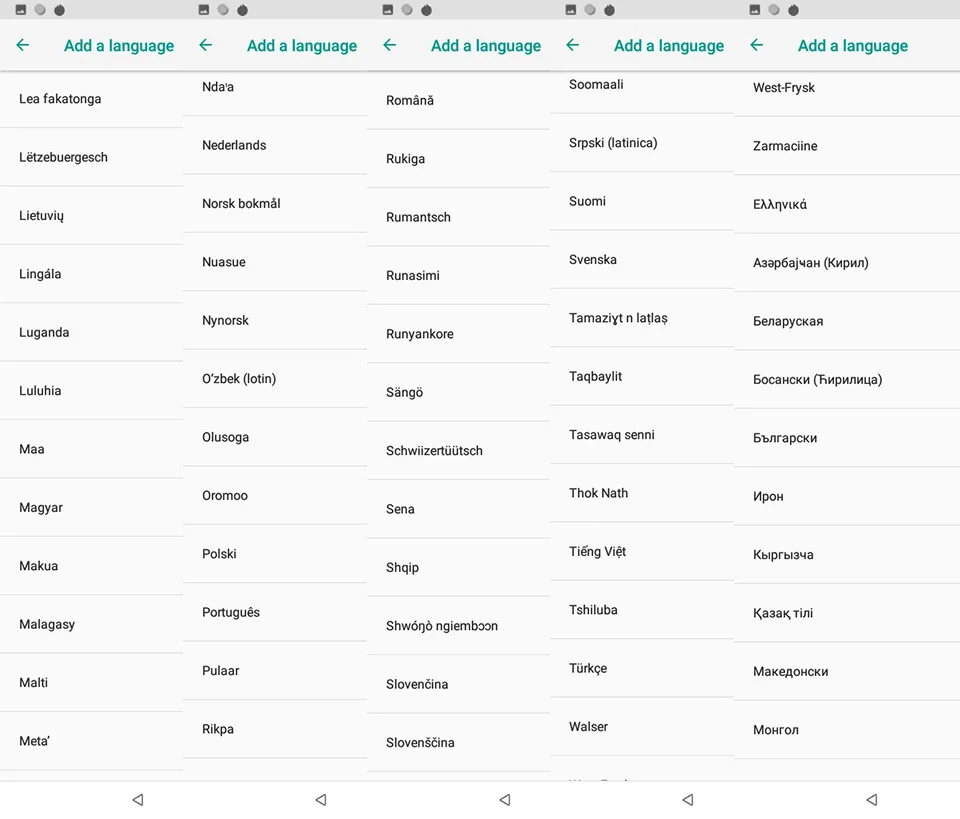960x819 pixels.
Task: Pick Български from the list
Action: (x=847, y=438)
